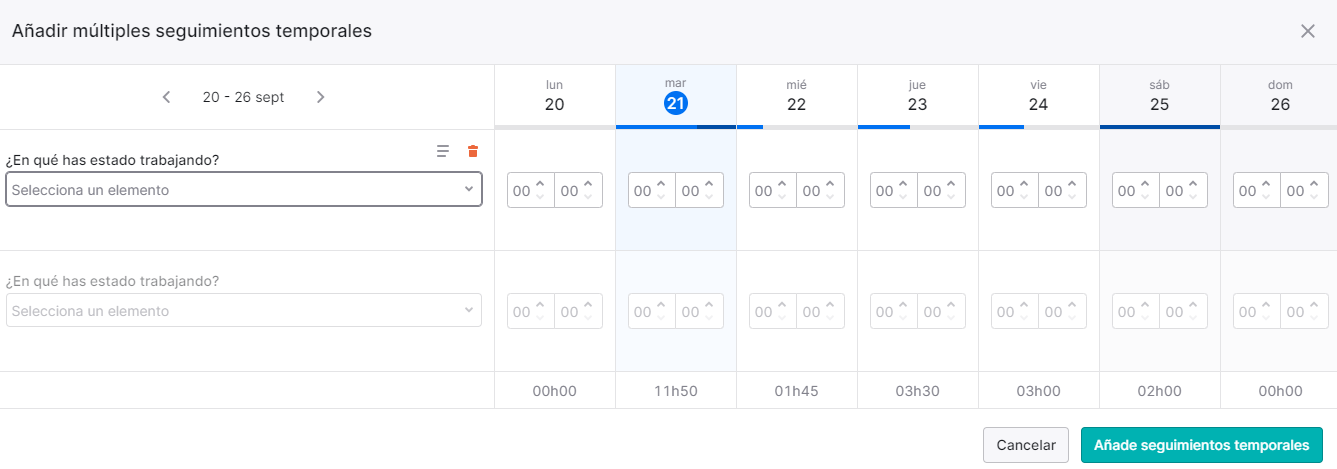The height and width of the screenshot is (469, 1337).
Task: Go to previous week using left chevron
Action: point(167,97)
